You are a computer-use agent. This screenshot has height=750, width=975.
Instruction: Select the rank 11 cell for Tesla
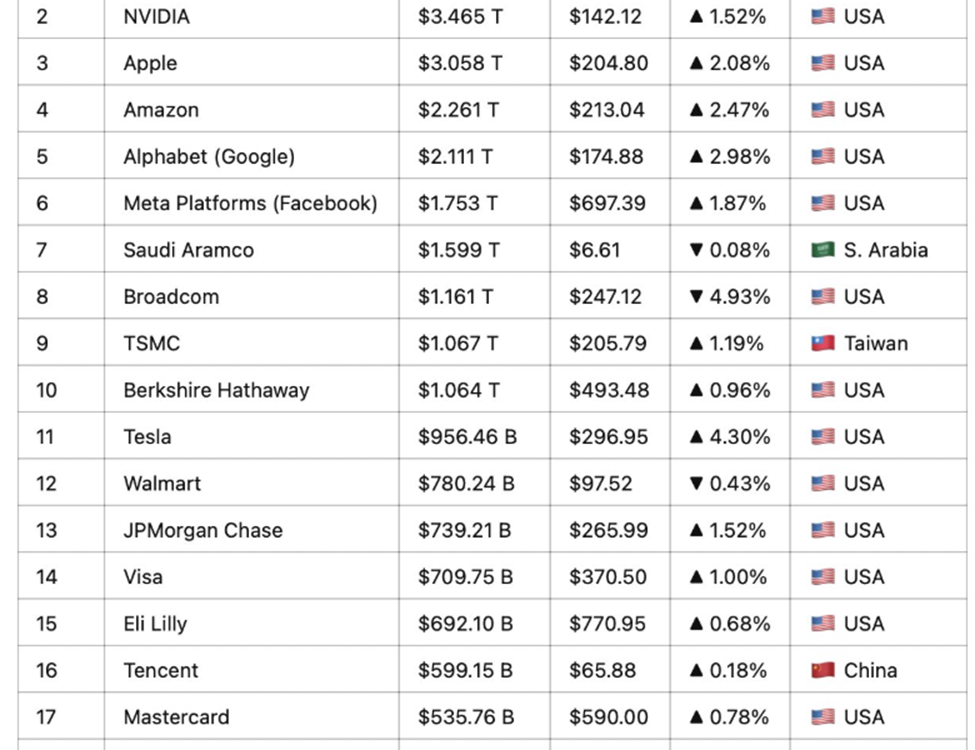coord(47,437)
